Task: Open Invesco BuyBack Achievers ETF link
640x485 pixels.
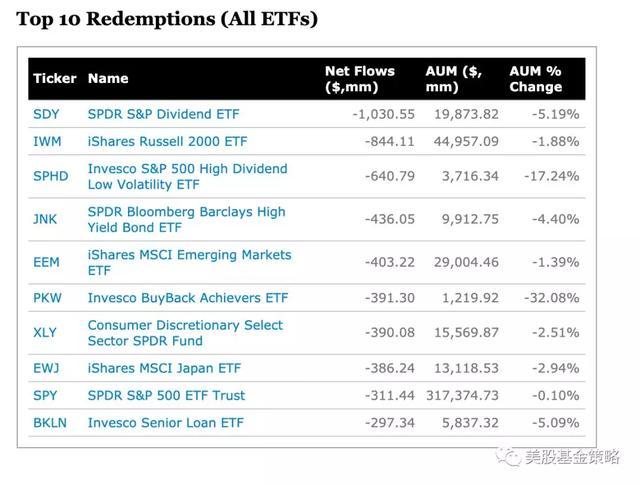Action: 187,298
